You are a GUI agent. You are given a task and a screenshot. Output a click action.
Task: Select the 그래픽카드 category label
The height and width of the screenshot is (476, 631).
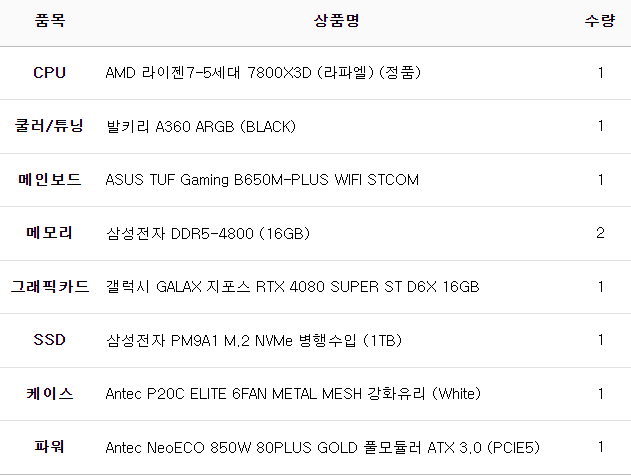[49, 287]
